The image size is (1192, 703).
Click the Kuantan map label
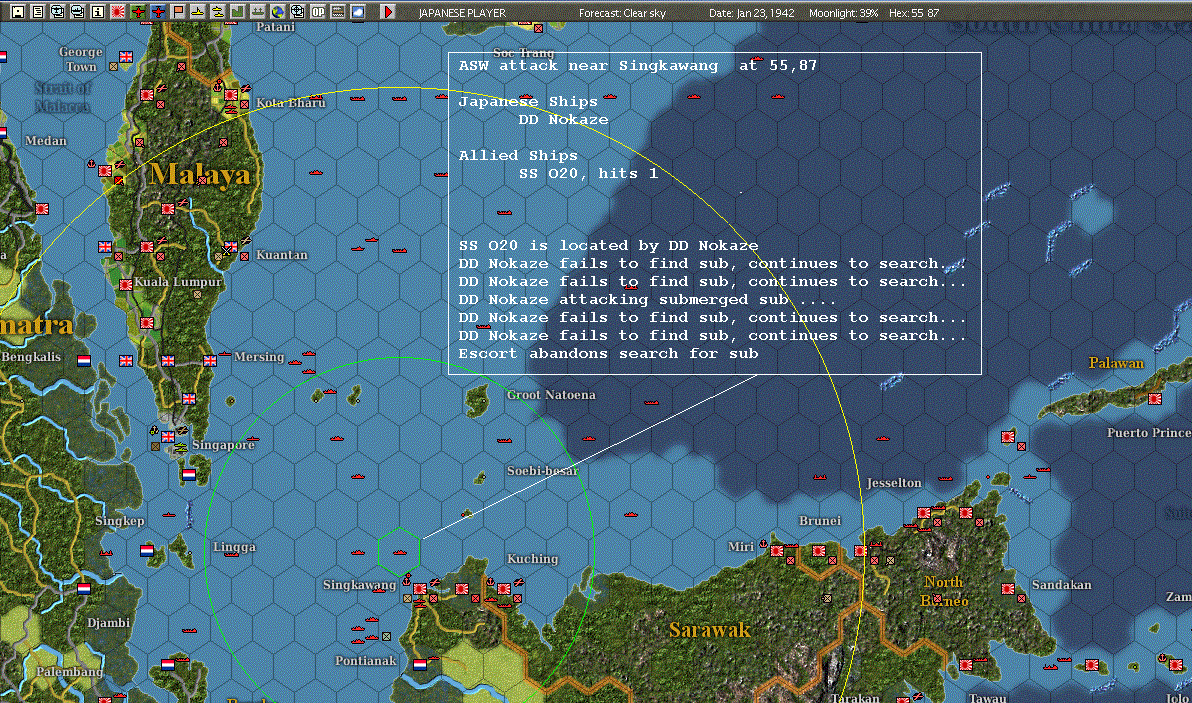[x=281, y=255]
